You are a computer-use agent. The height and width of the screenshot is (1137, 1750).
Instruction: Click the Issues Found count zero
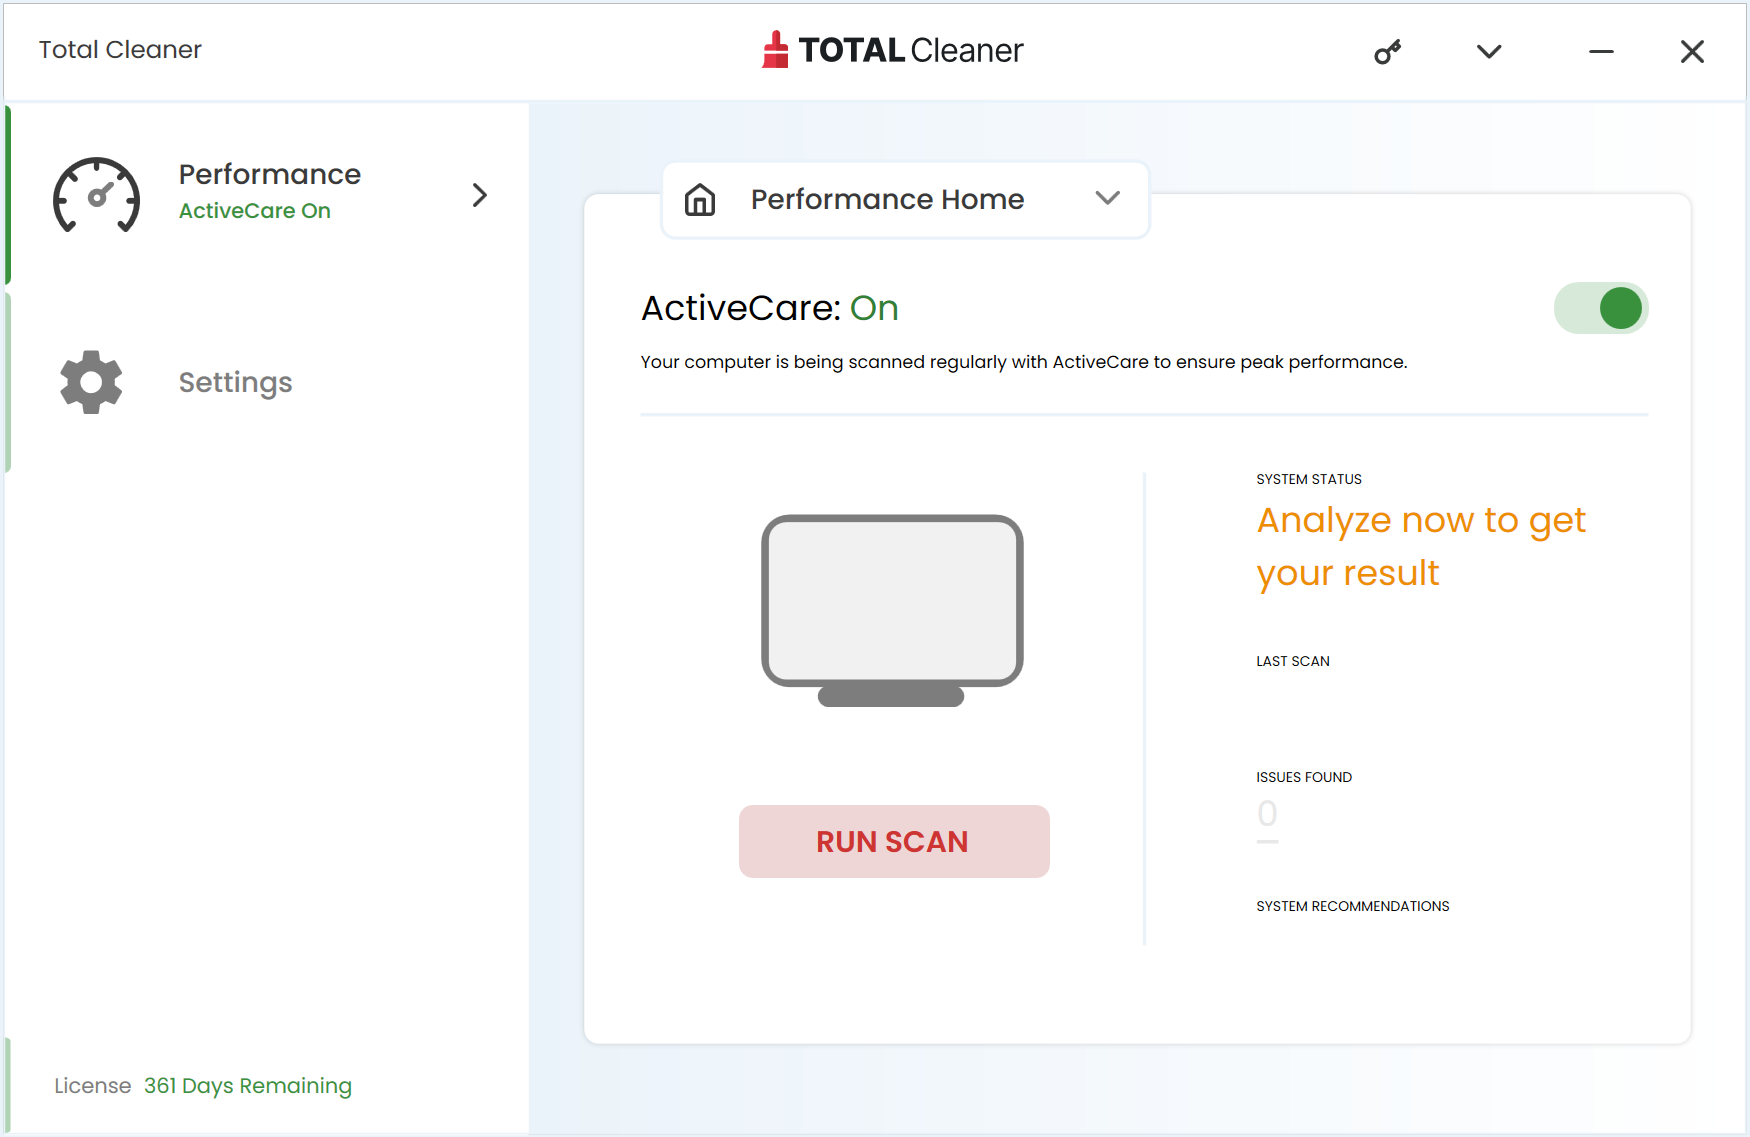pos(1267,814)
